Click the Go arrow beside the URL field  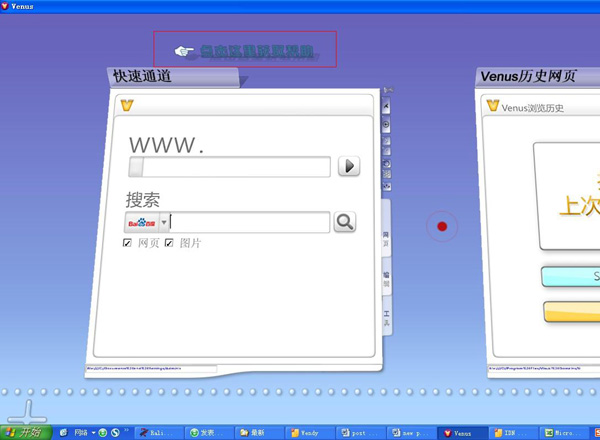click(x=348, y=166)
